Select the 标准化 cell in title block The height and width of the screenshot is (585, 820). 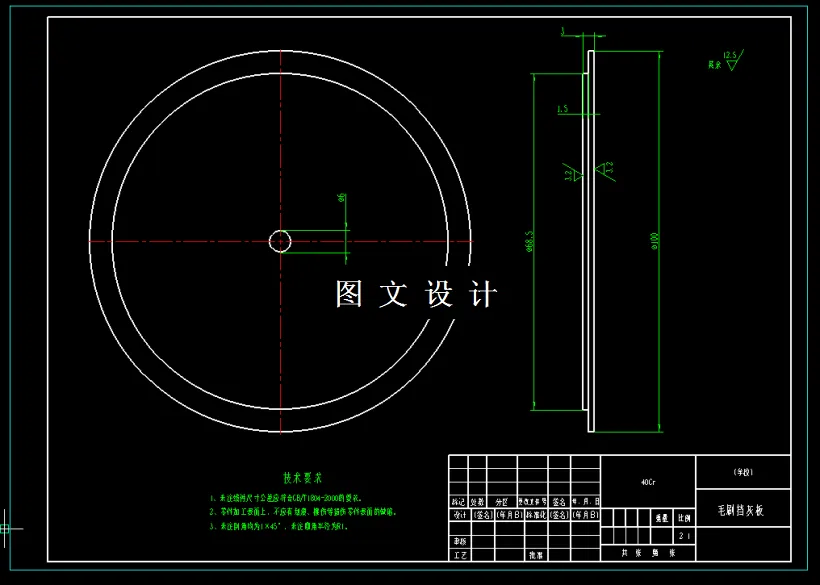pyautogui.click(x=536, y=515)
